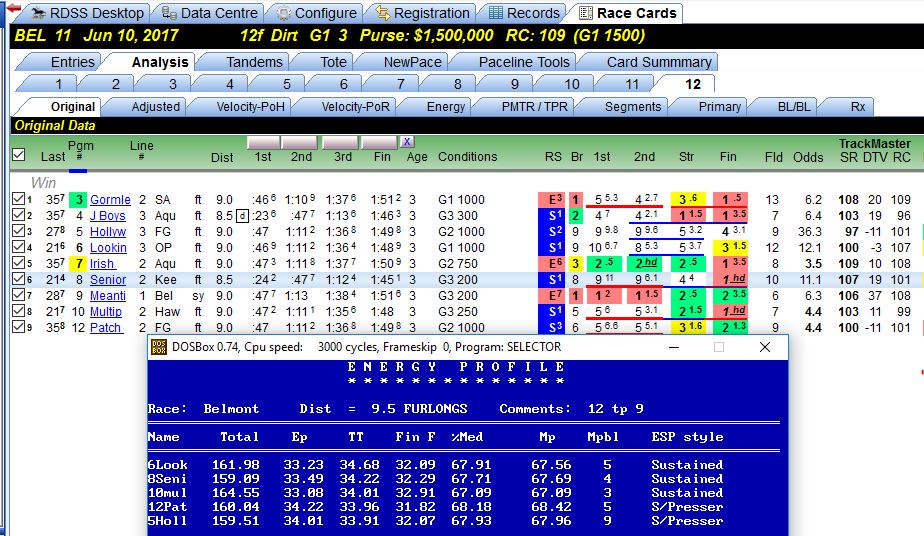
Task: Click the DOSBox window title icon
Action: [159, 347]
